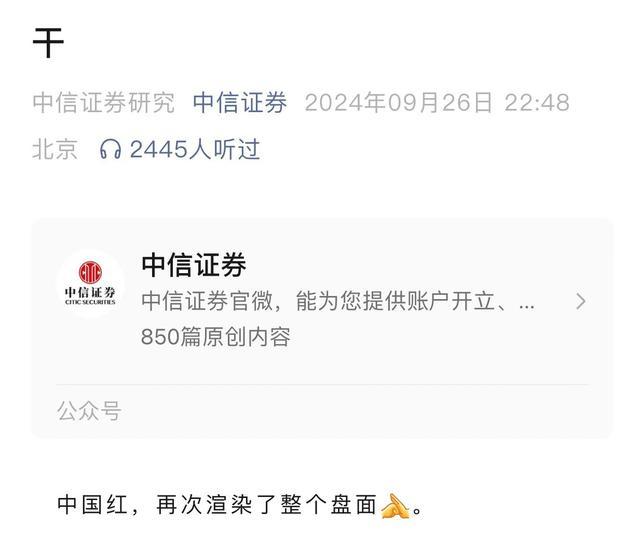
Task: Click the bold 中信证券 card title
Action: tap(194, 265)
